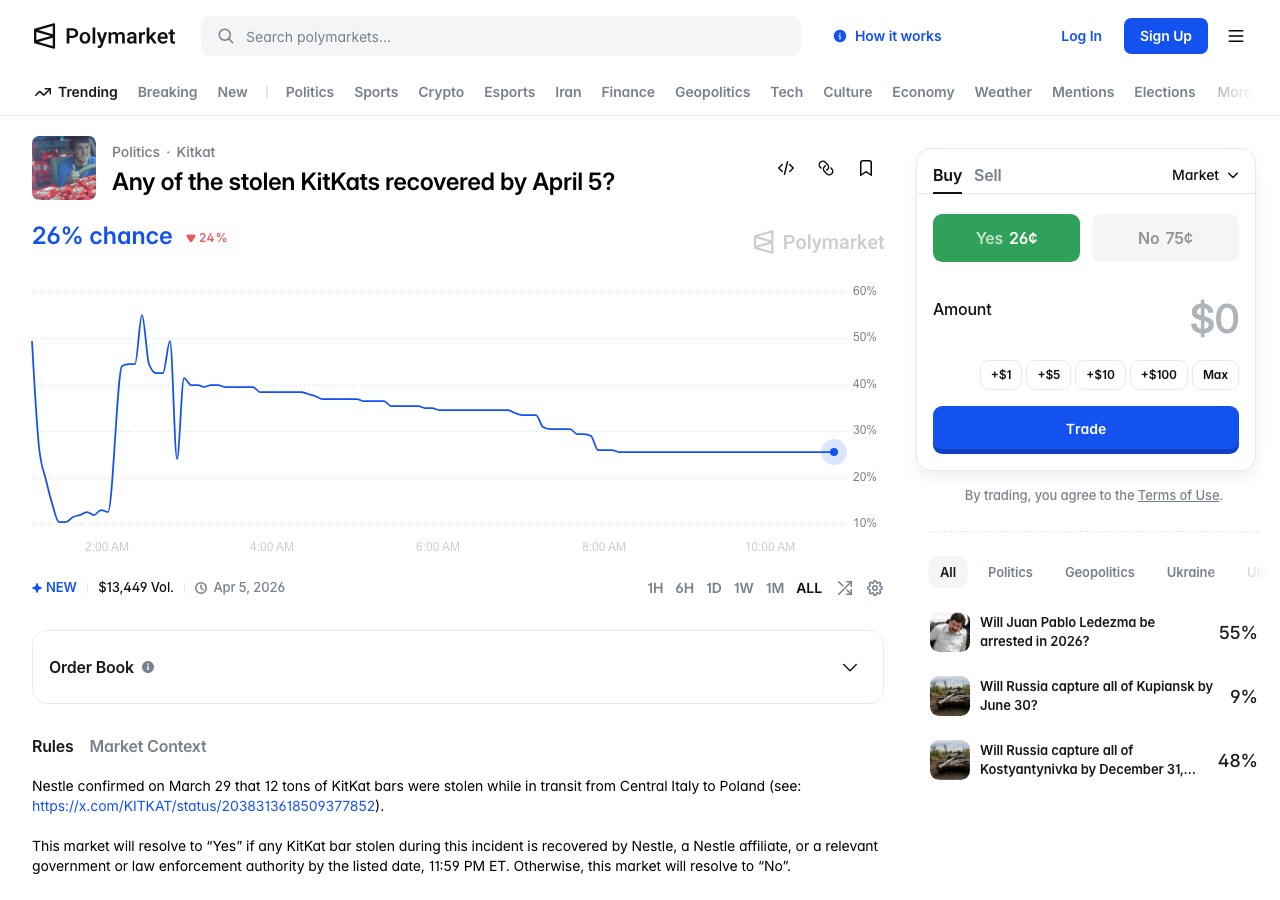1280x900 pixels.
Task: Expand the Order Book section
Action: pos(850,667)
